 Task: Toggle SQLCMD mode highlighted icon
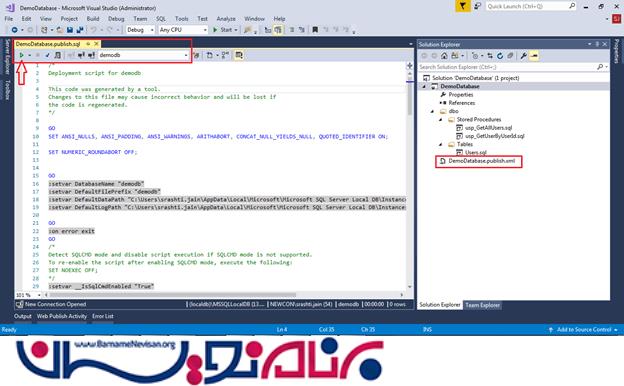click(x=239, y=55)
